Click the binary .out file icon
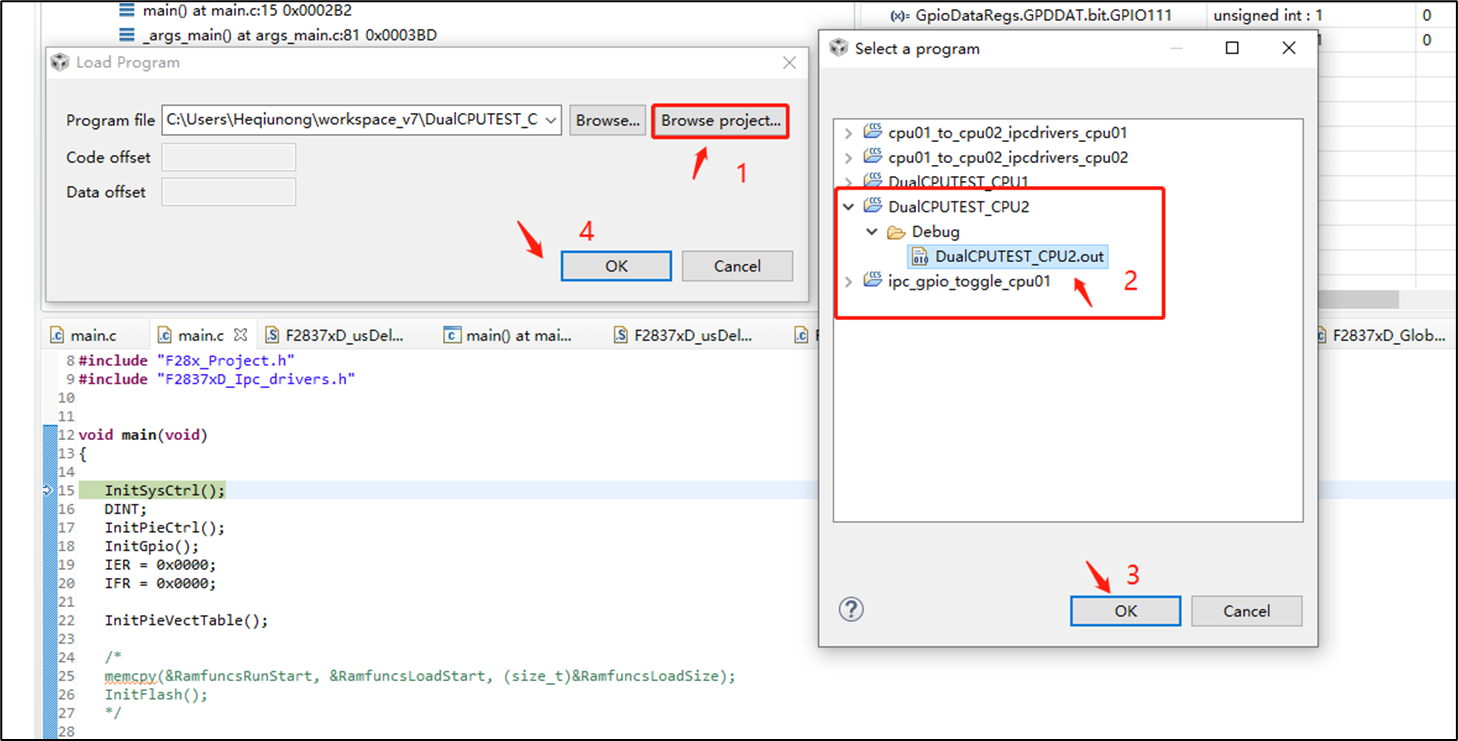Image resolution: width=1458 pixels, height=741 pixels. click(x=921, y=257)
